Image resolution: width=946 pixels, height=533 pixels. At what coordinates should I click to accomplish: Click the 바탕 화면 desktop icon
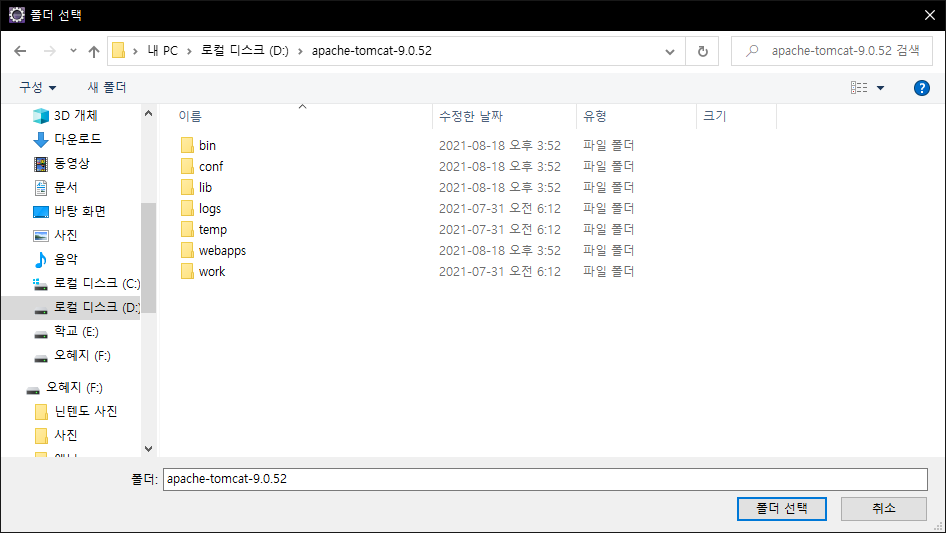pos(40,212)
